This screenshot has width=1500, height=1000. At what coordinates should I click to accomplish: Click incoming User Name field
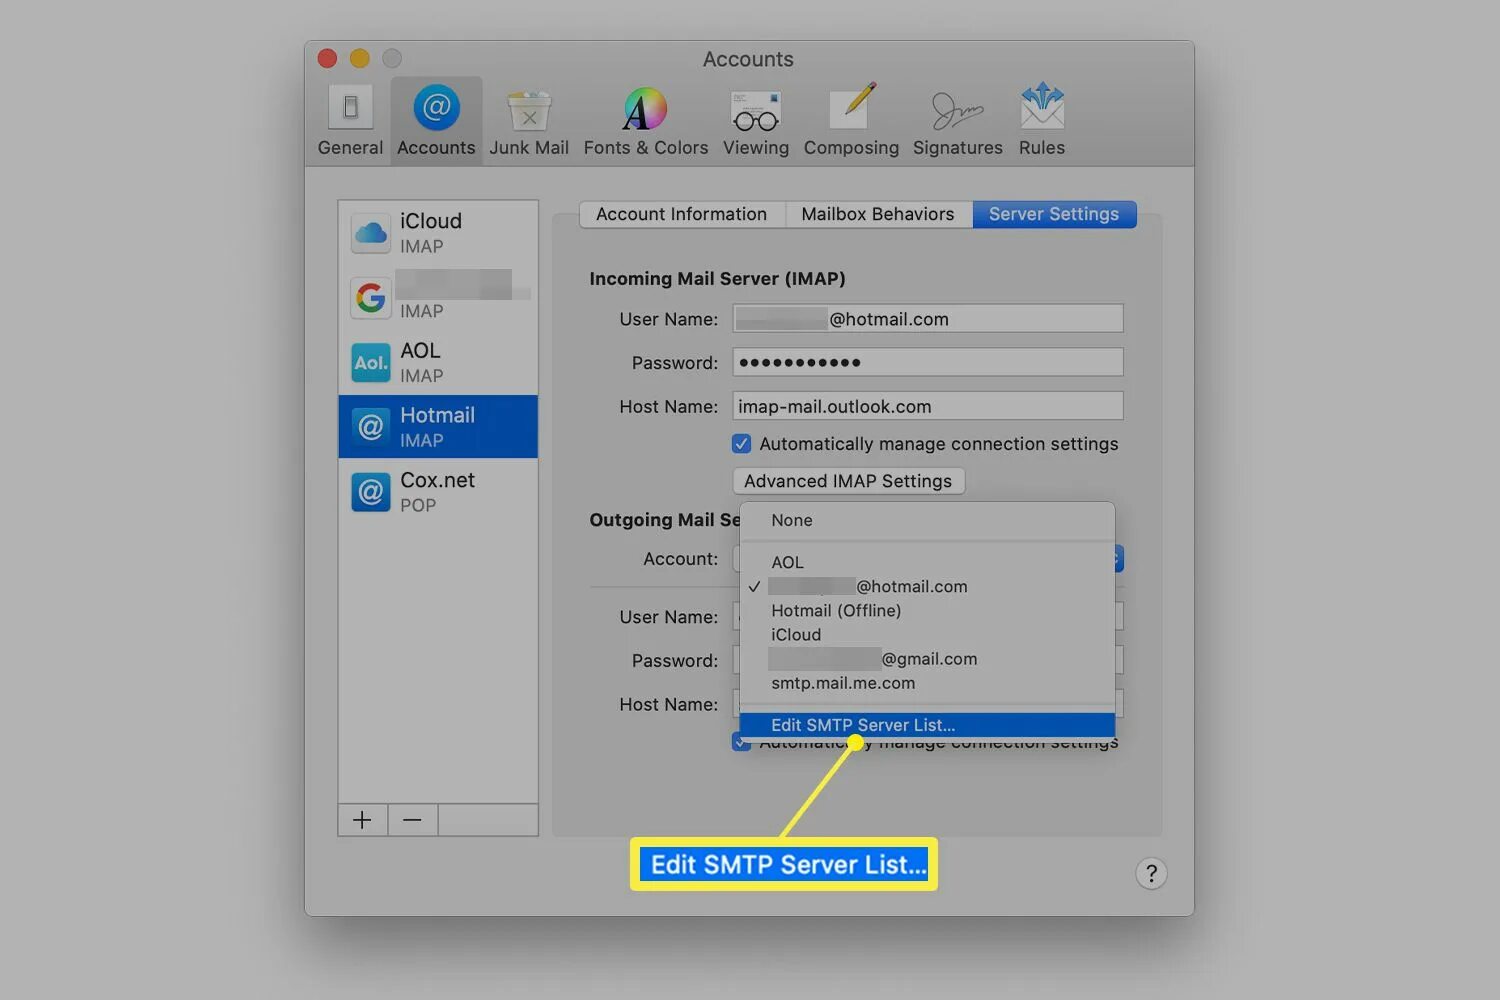[x=927, y=319]
